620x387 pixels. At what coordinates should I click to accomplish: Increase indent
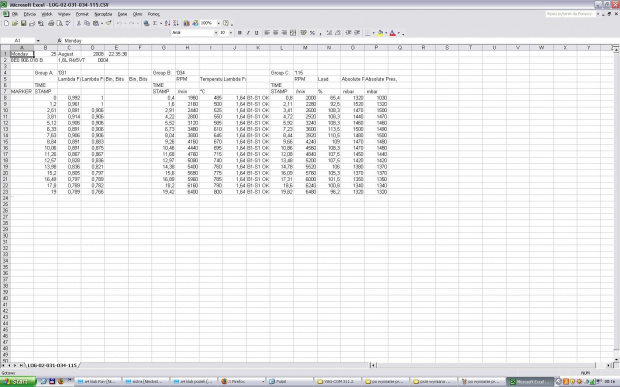pyautogui.click(x=357, y=33)
